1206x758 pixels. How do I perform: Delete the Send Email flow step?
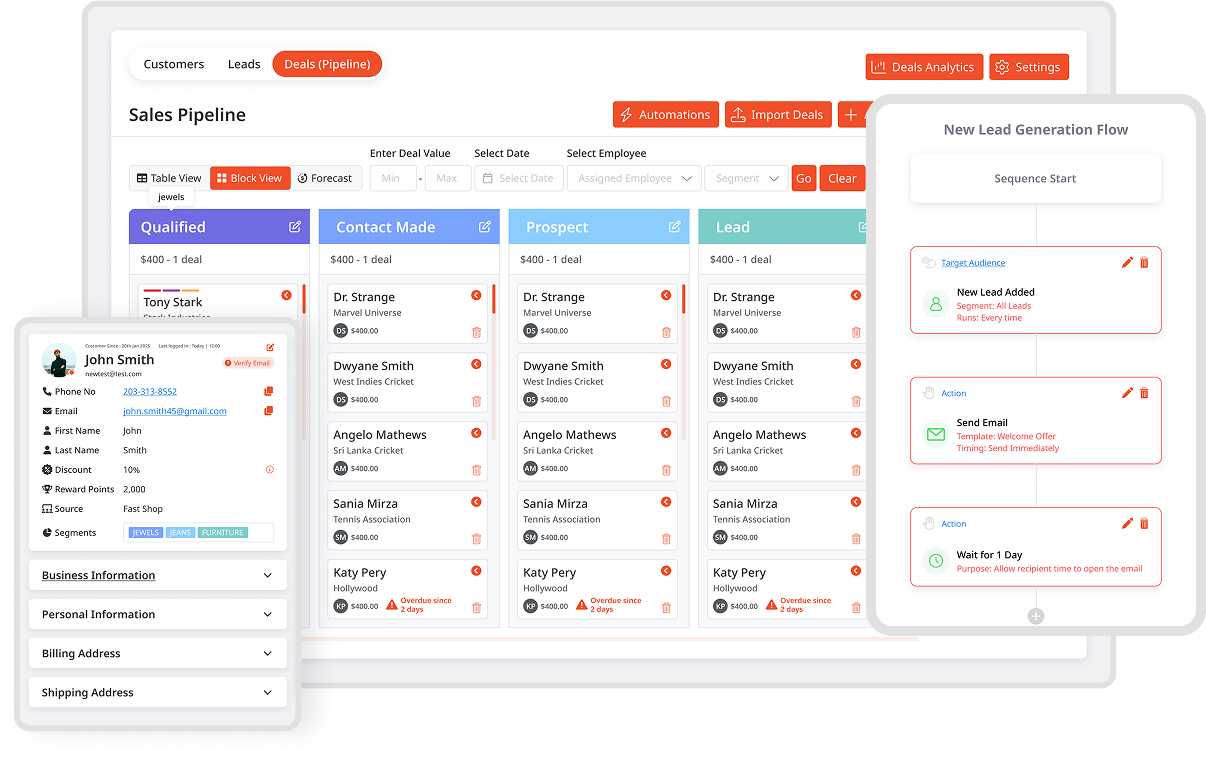[x=1145, y=393]
